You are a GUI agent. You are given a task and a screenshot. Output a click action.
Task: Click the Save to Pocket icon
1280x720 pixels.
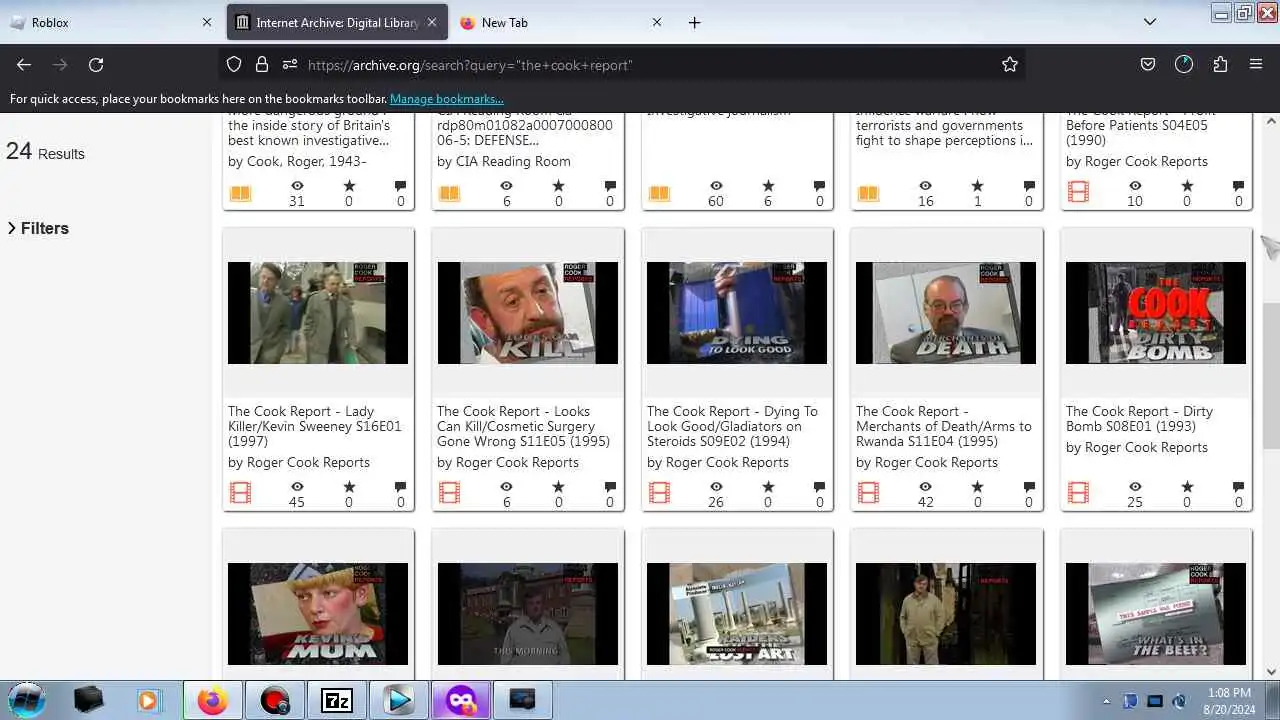tap(1148, 64)
